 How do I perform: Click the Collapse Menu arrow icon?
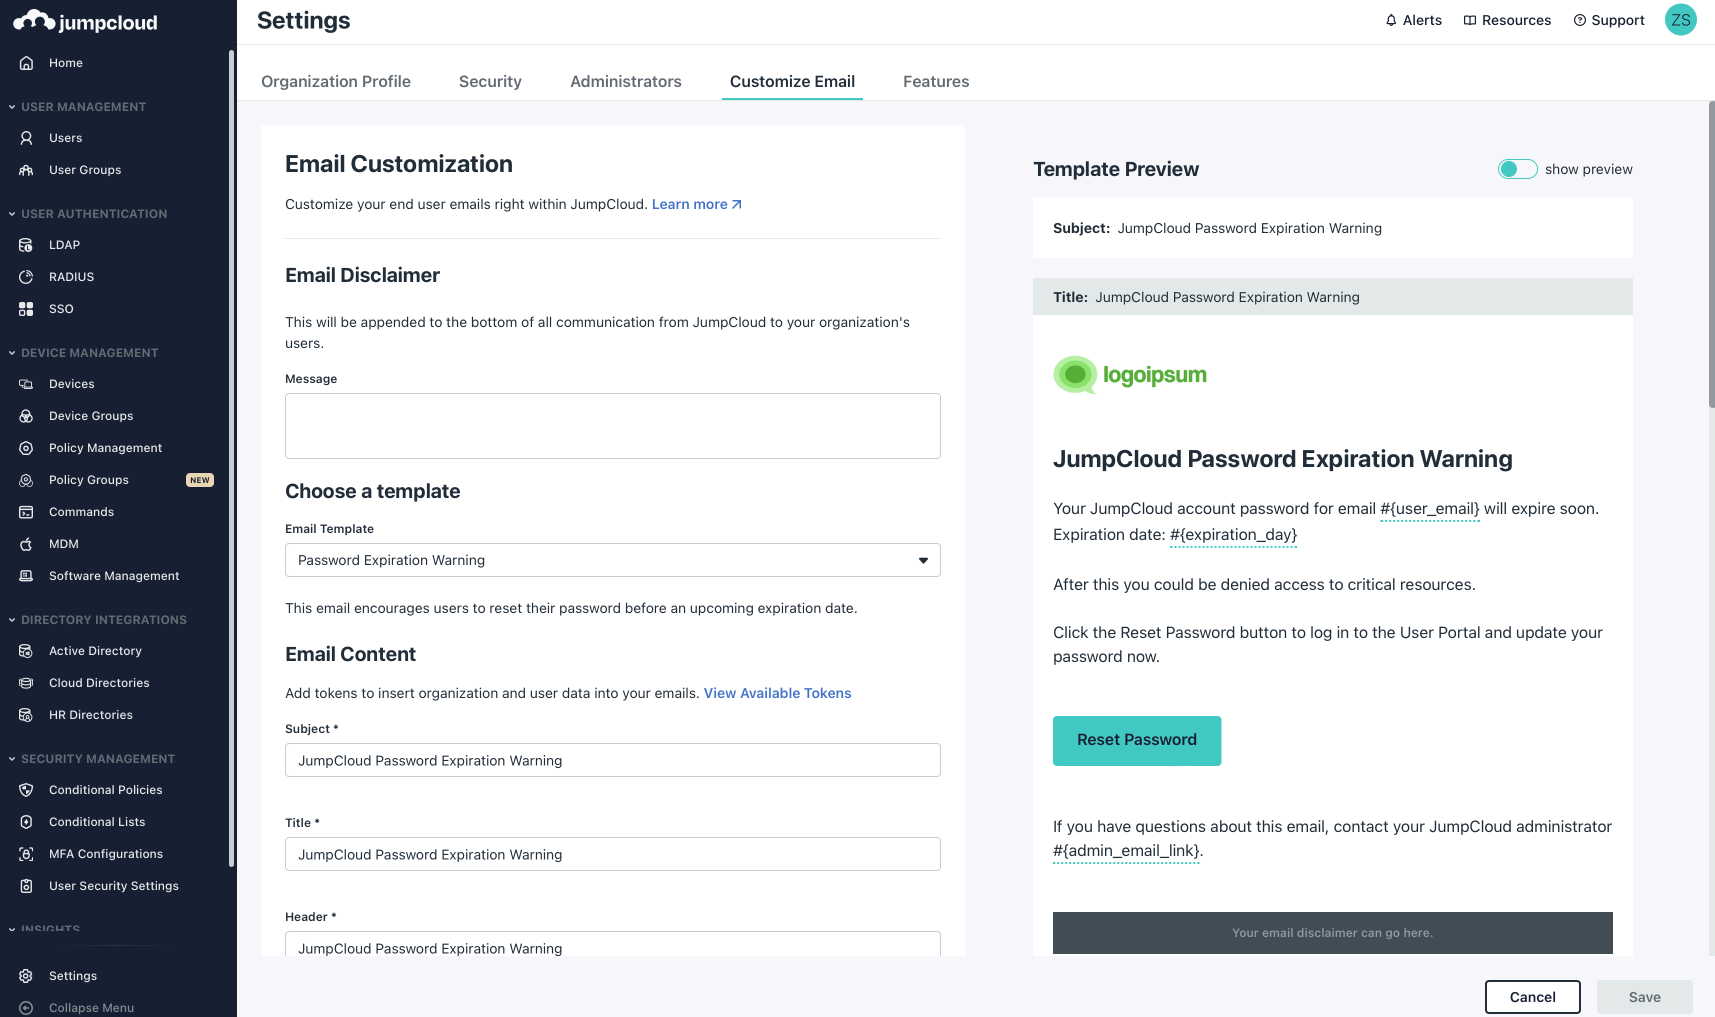click(26, 1008)
